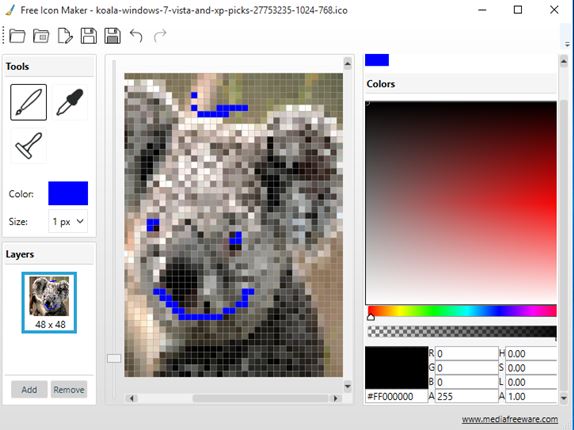Viewport: 574px width, 430px height.
Task: Click the Remove layer button
Action: (x=69, y=389)
